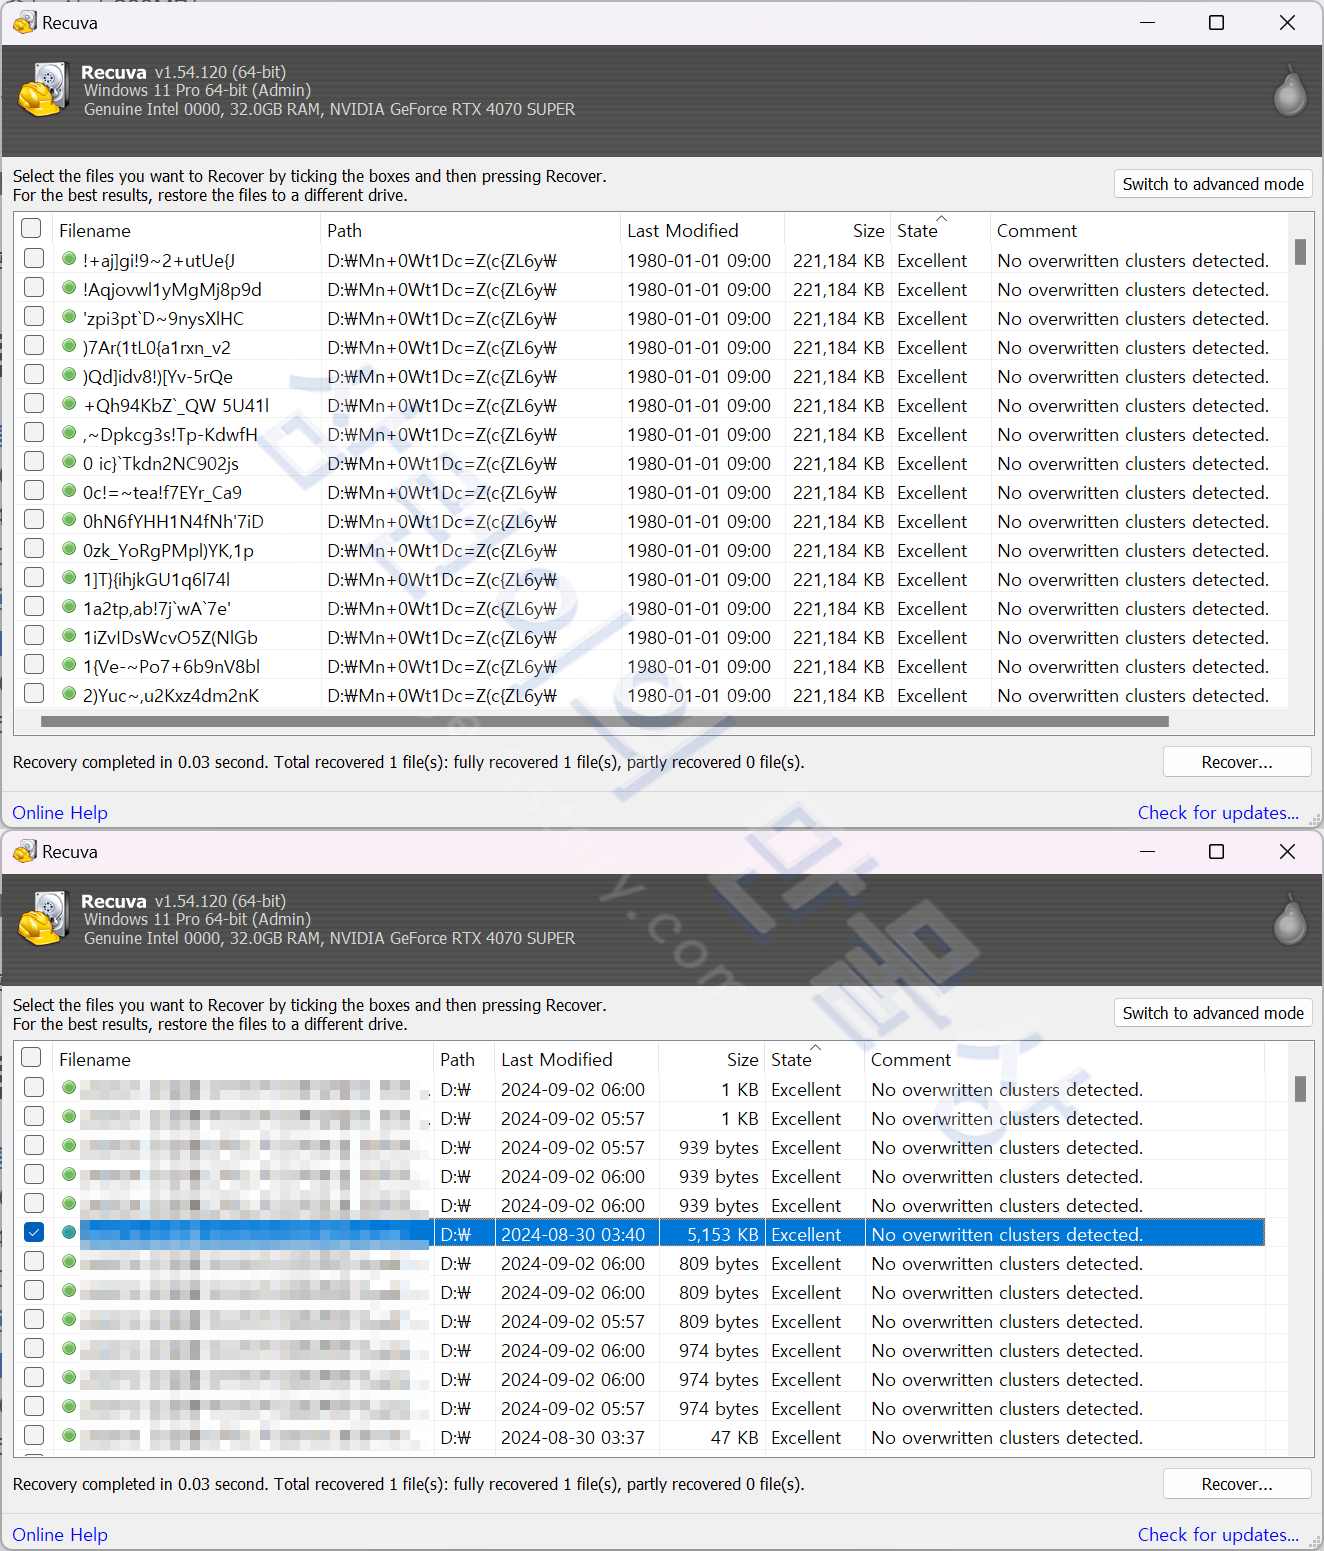Minimize the bottom Recuva window
Screen dimensions: 1324x1551
click(1148, 851)
